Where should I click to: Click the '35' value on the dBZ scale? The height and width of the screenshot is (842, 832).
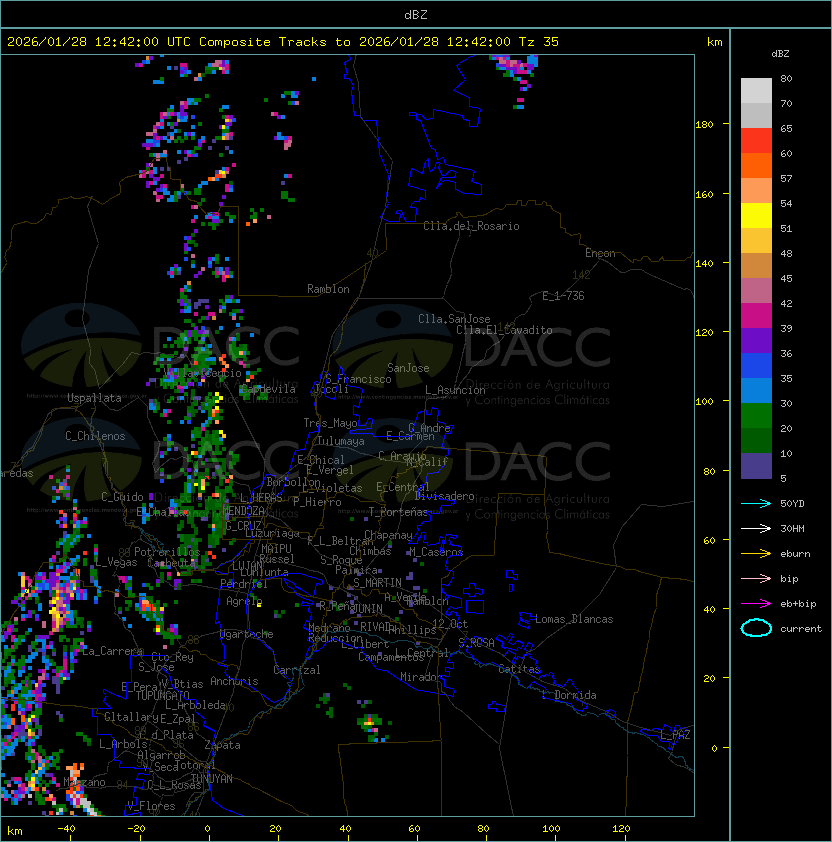786,379
